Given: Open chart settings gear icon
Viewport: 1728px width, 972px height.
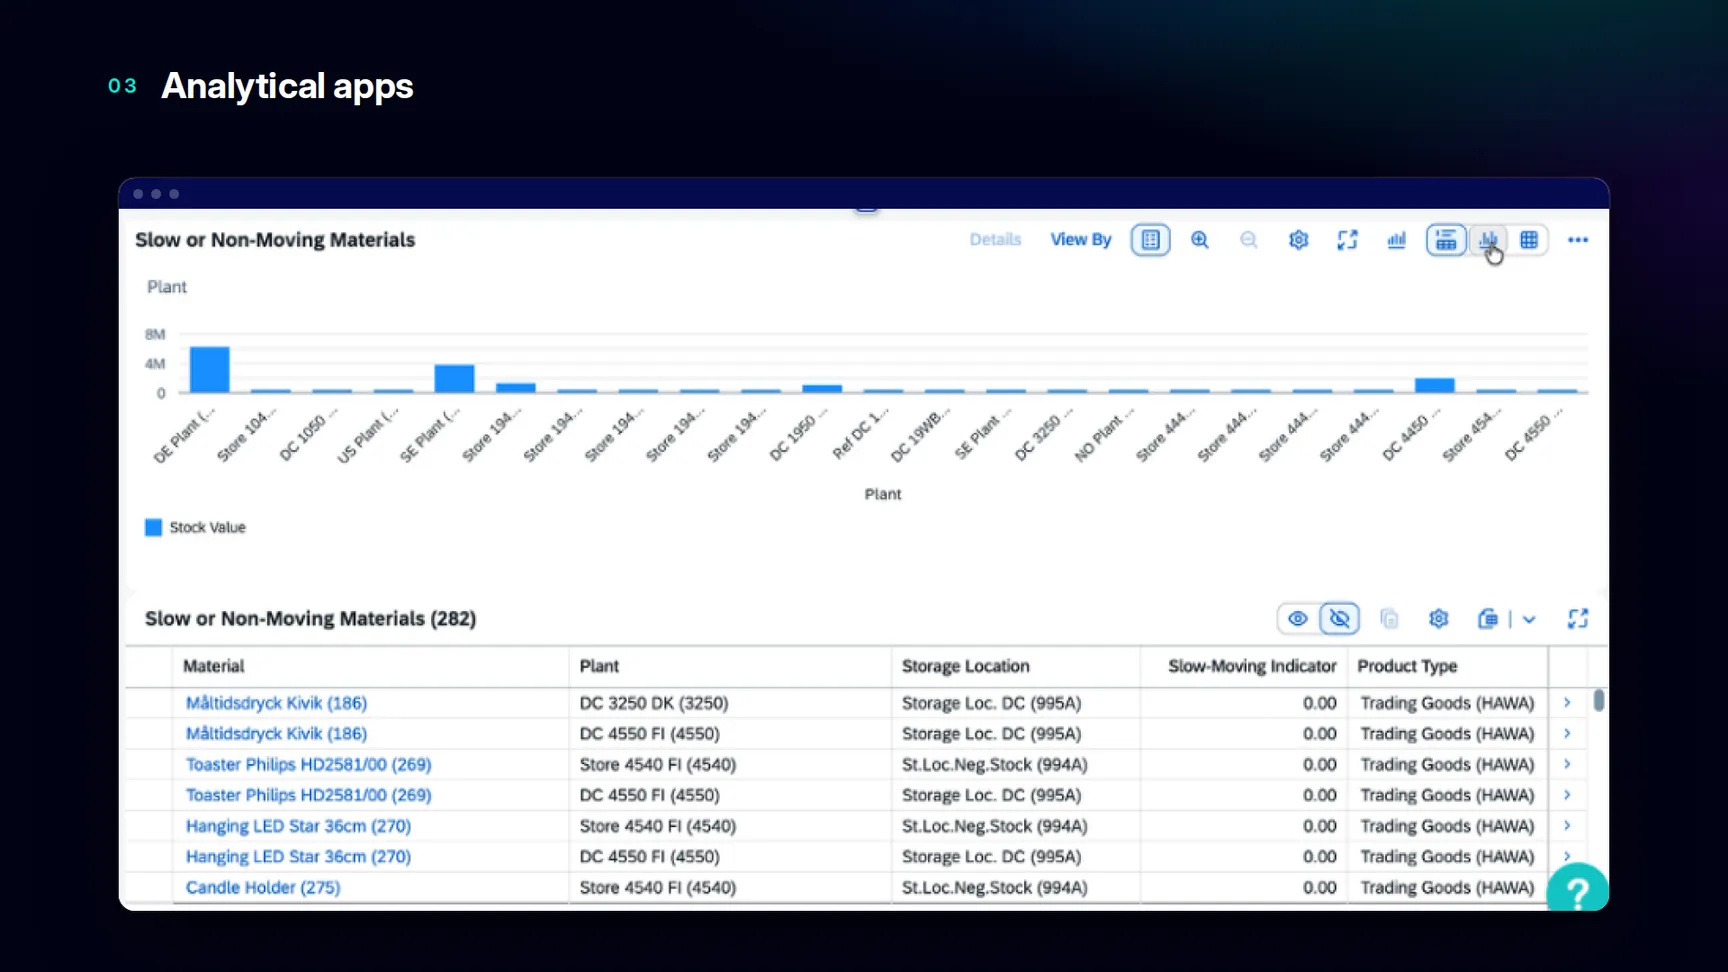Looking at the screenshot, I should point(1298,240).
